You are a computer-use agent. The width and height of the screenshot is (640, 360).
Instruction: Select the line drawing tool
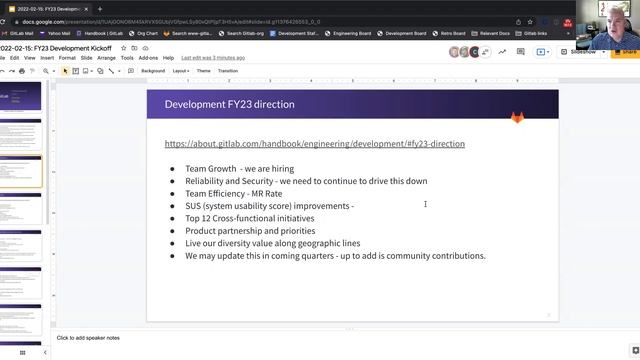click(x=111, y=71)
